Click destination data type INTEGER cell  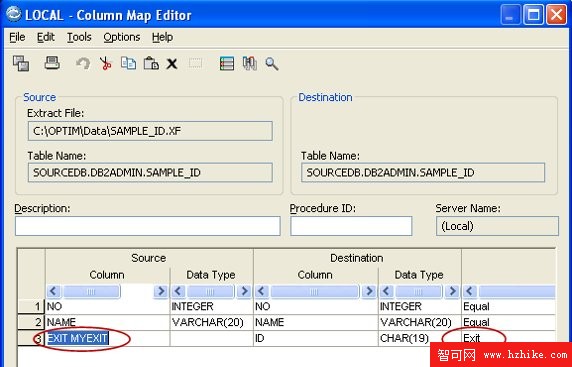tap(420, 306)
